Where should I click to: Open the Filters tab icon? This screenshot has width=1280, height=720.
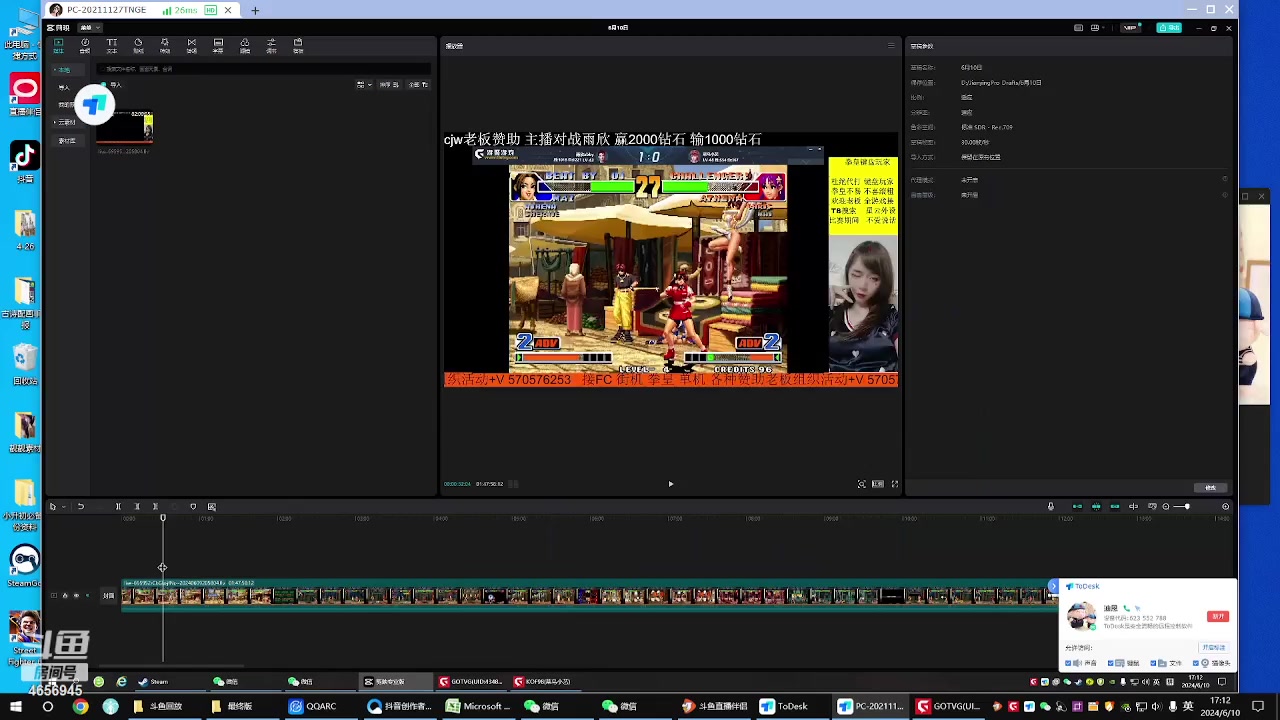[244, 46]
